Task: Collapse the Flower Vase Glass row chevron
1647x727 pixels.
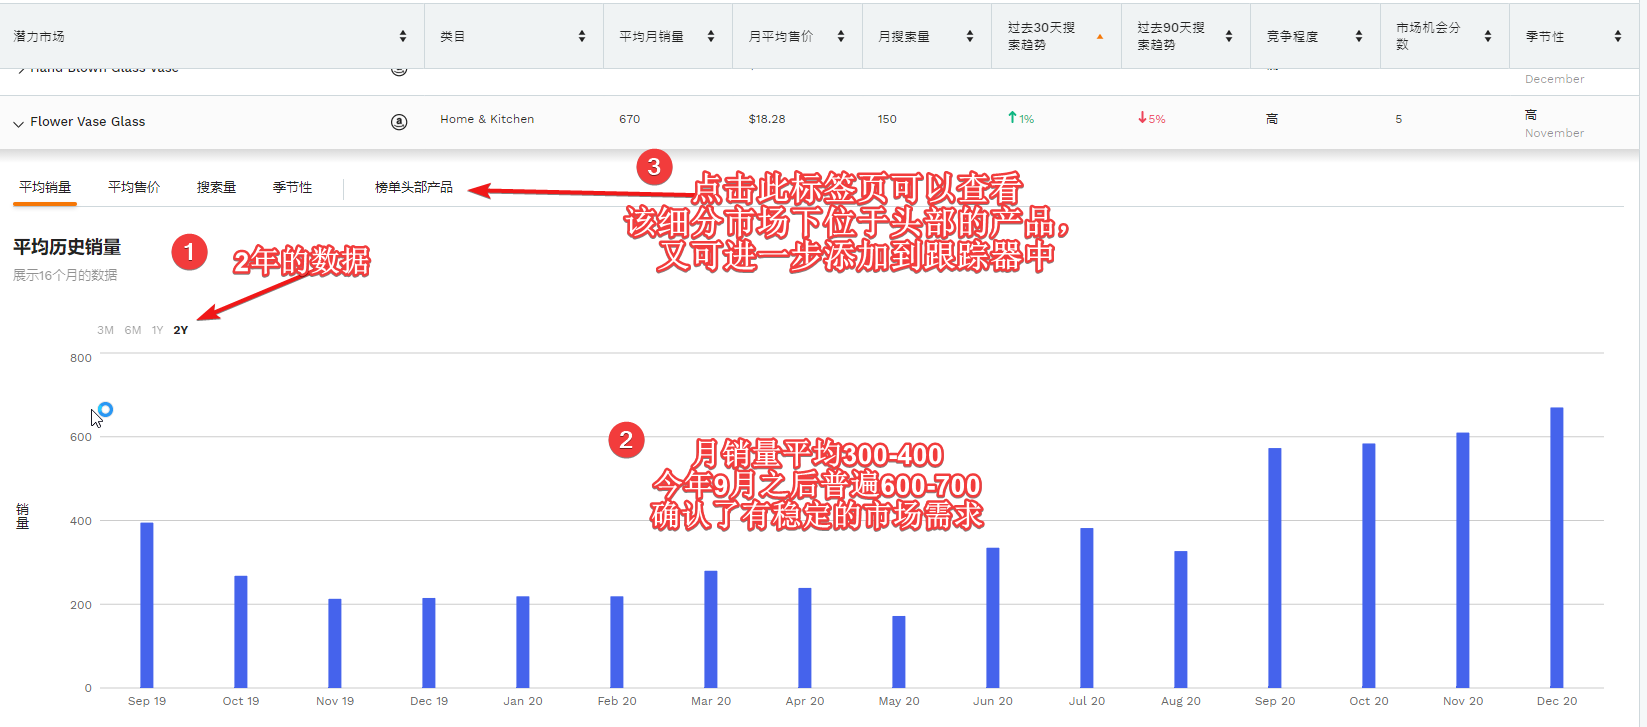Action: pyautogui.click(x=18, y=123)
